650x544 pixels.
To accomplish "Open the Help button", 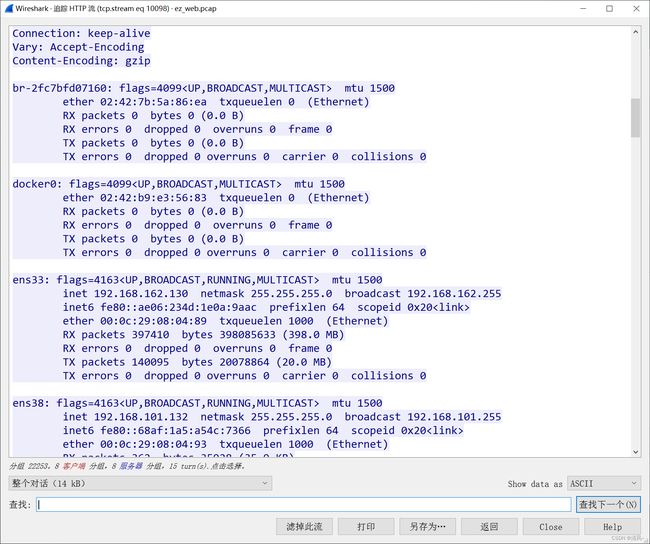I will tap(612, 527).
